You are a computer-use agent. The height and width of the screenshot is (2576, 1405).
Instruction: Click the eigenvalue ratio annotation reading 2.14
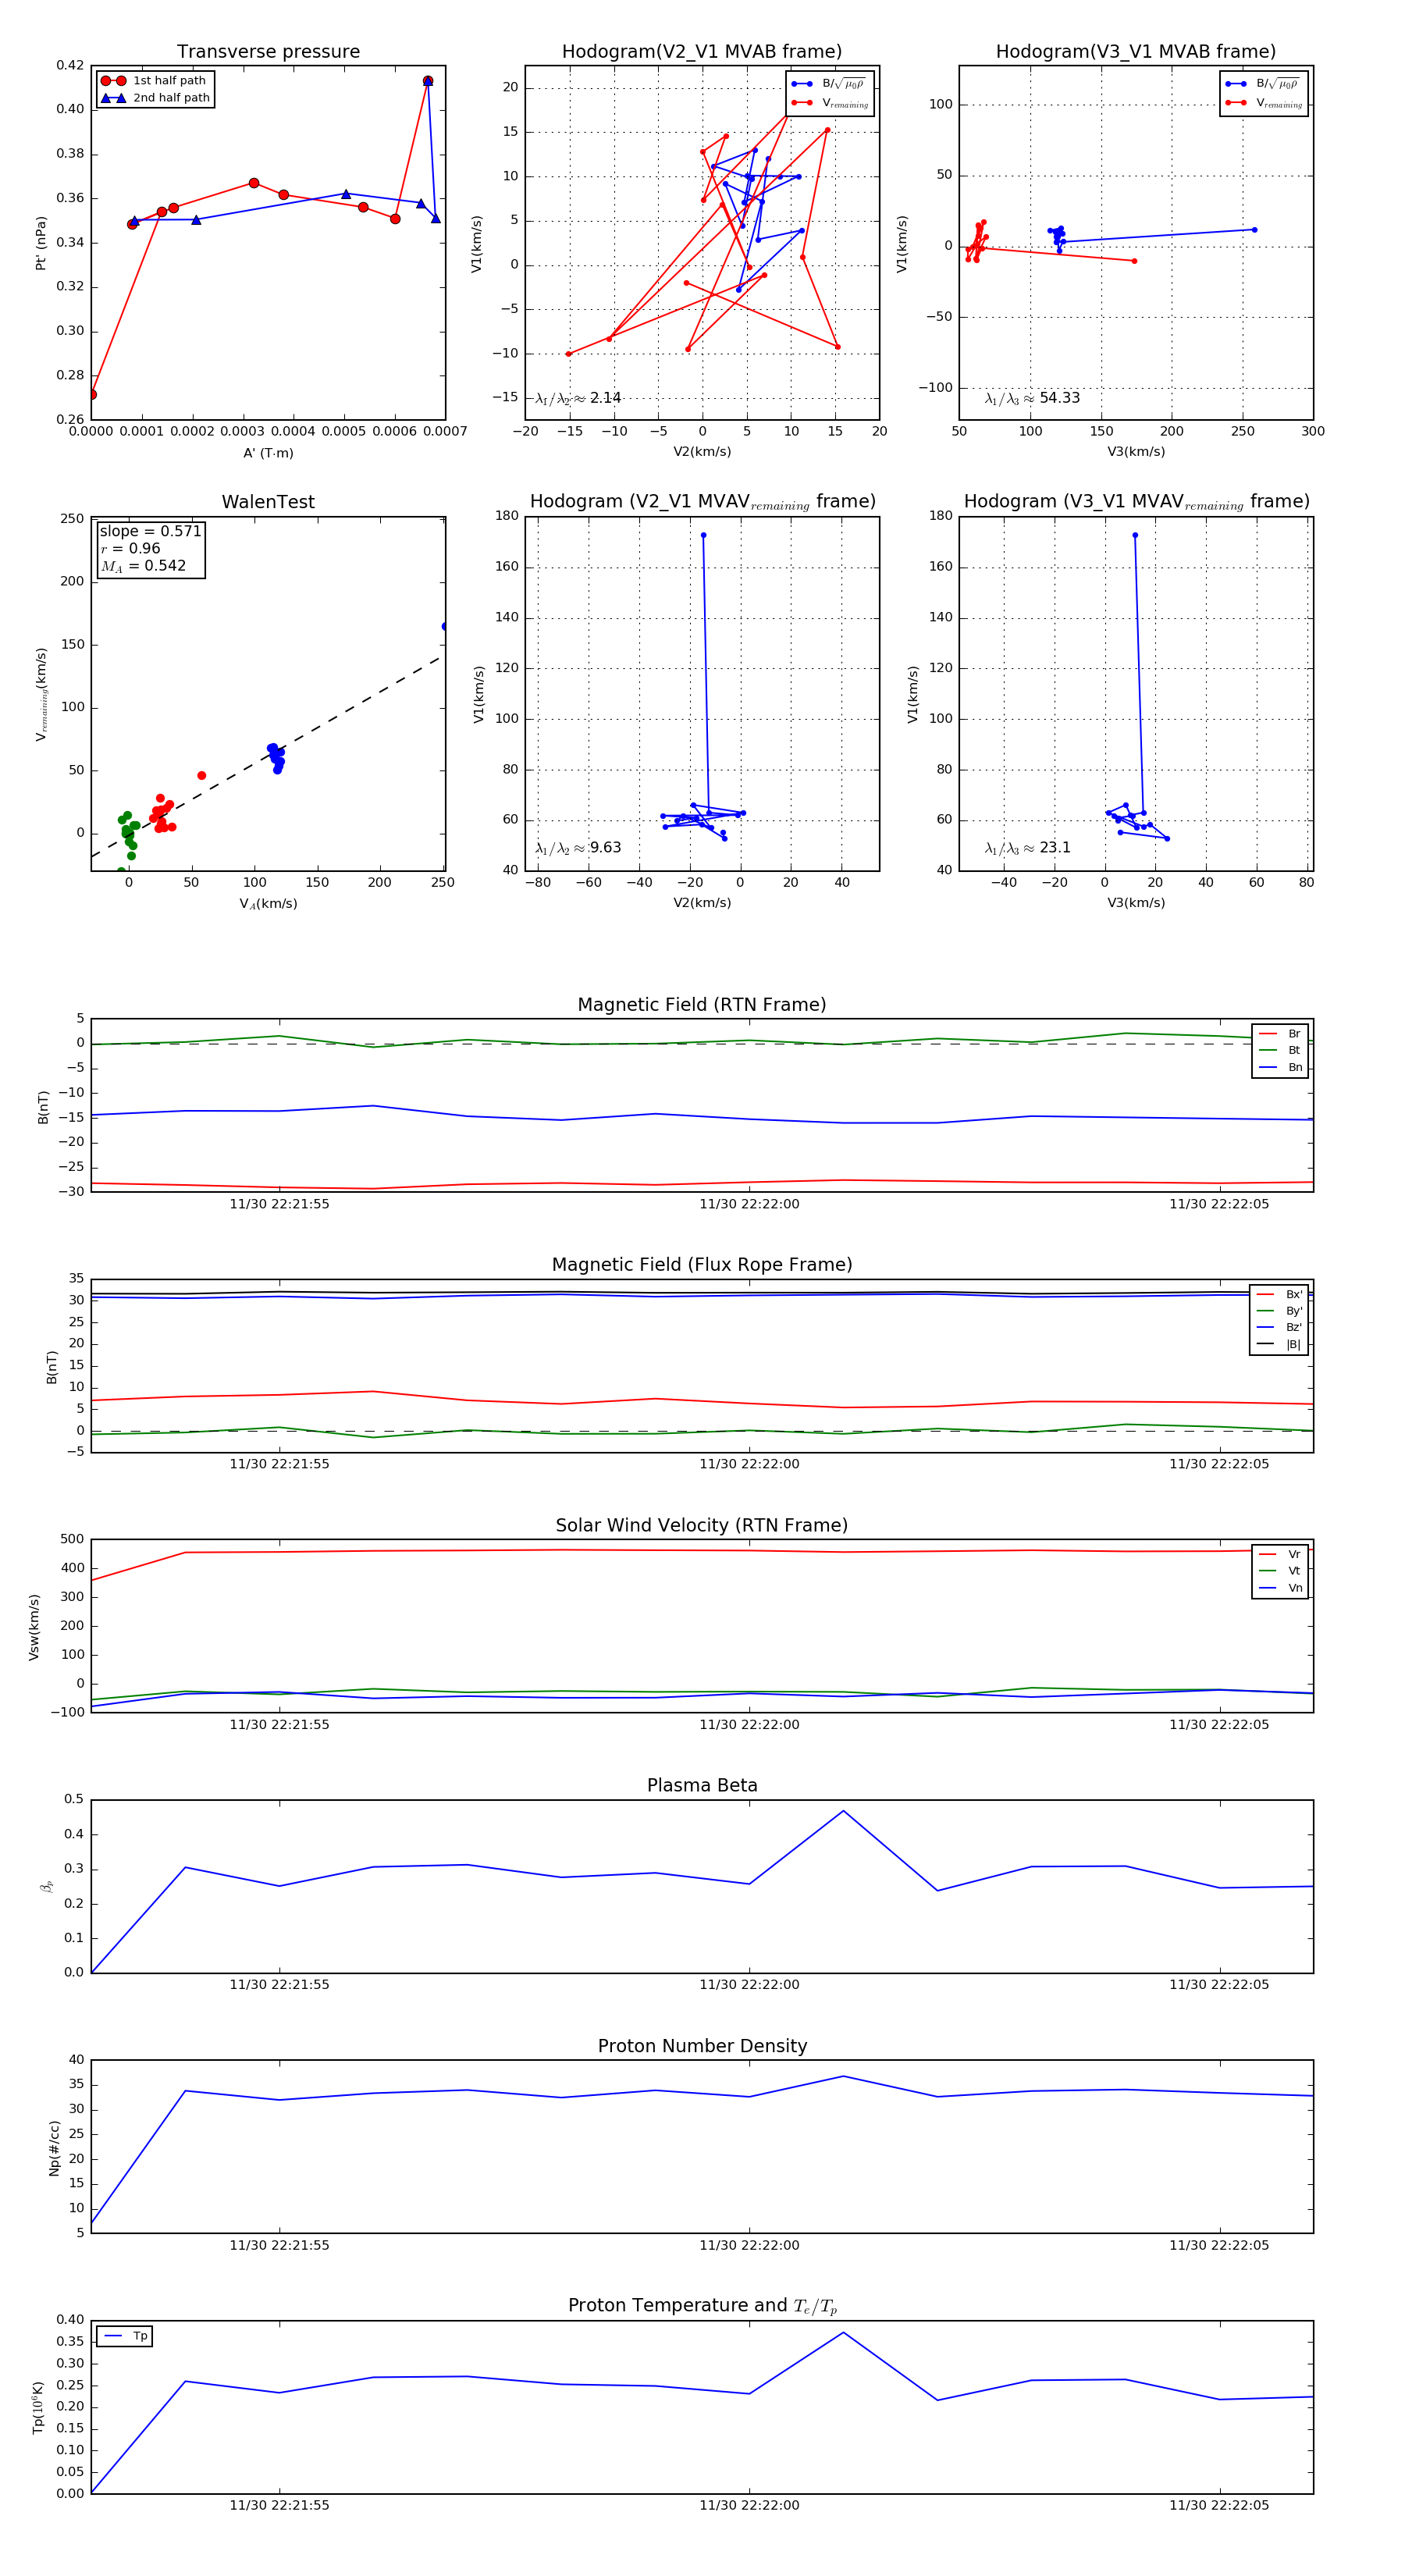578,398
